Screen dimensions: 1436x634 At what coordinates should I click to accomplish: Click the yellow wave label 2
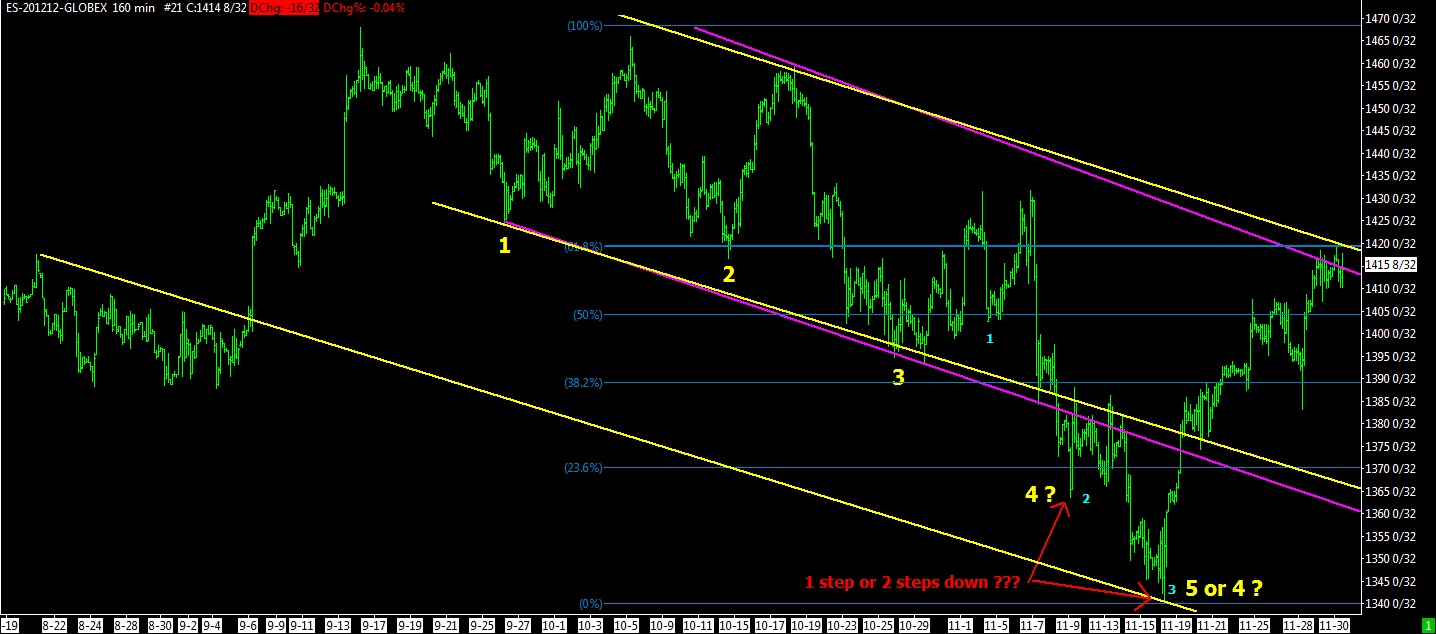(x=729, y=274)
